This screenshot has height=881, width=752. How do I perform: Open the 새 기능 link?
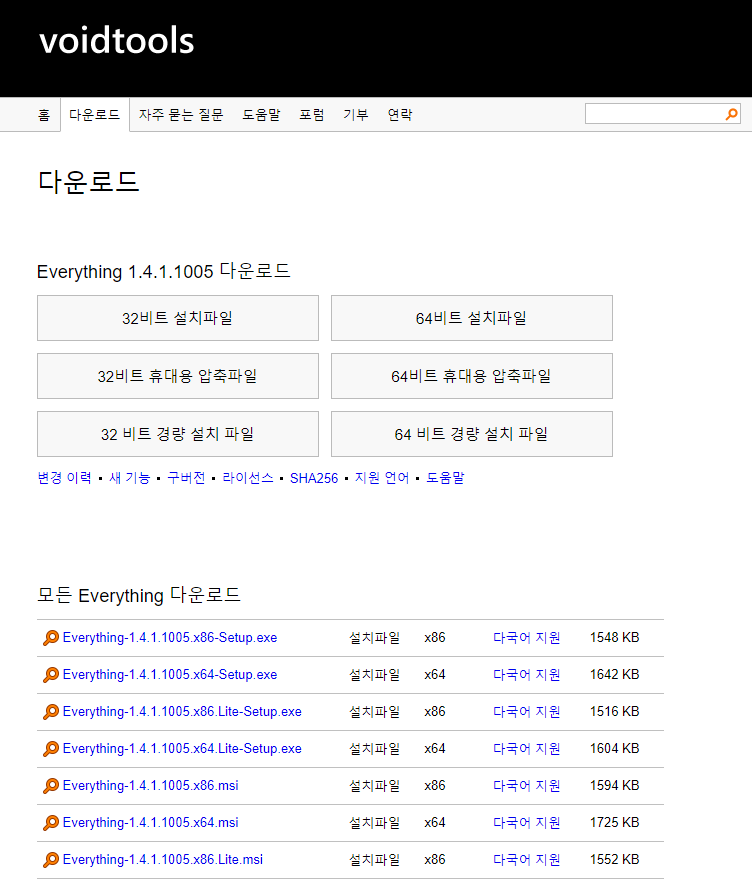(130, 478)
